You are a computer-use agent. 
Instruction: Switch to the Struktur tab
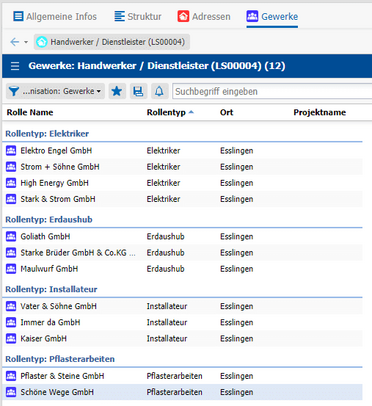tap(138, 16)
